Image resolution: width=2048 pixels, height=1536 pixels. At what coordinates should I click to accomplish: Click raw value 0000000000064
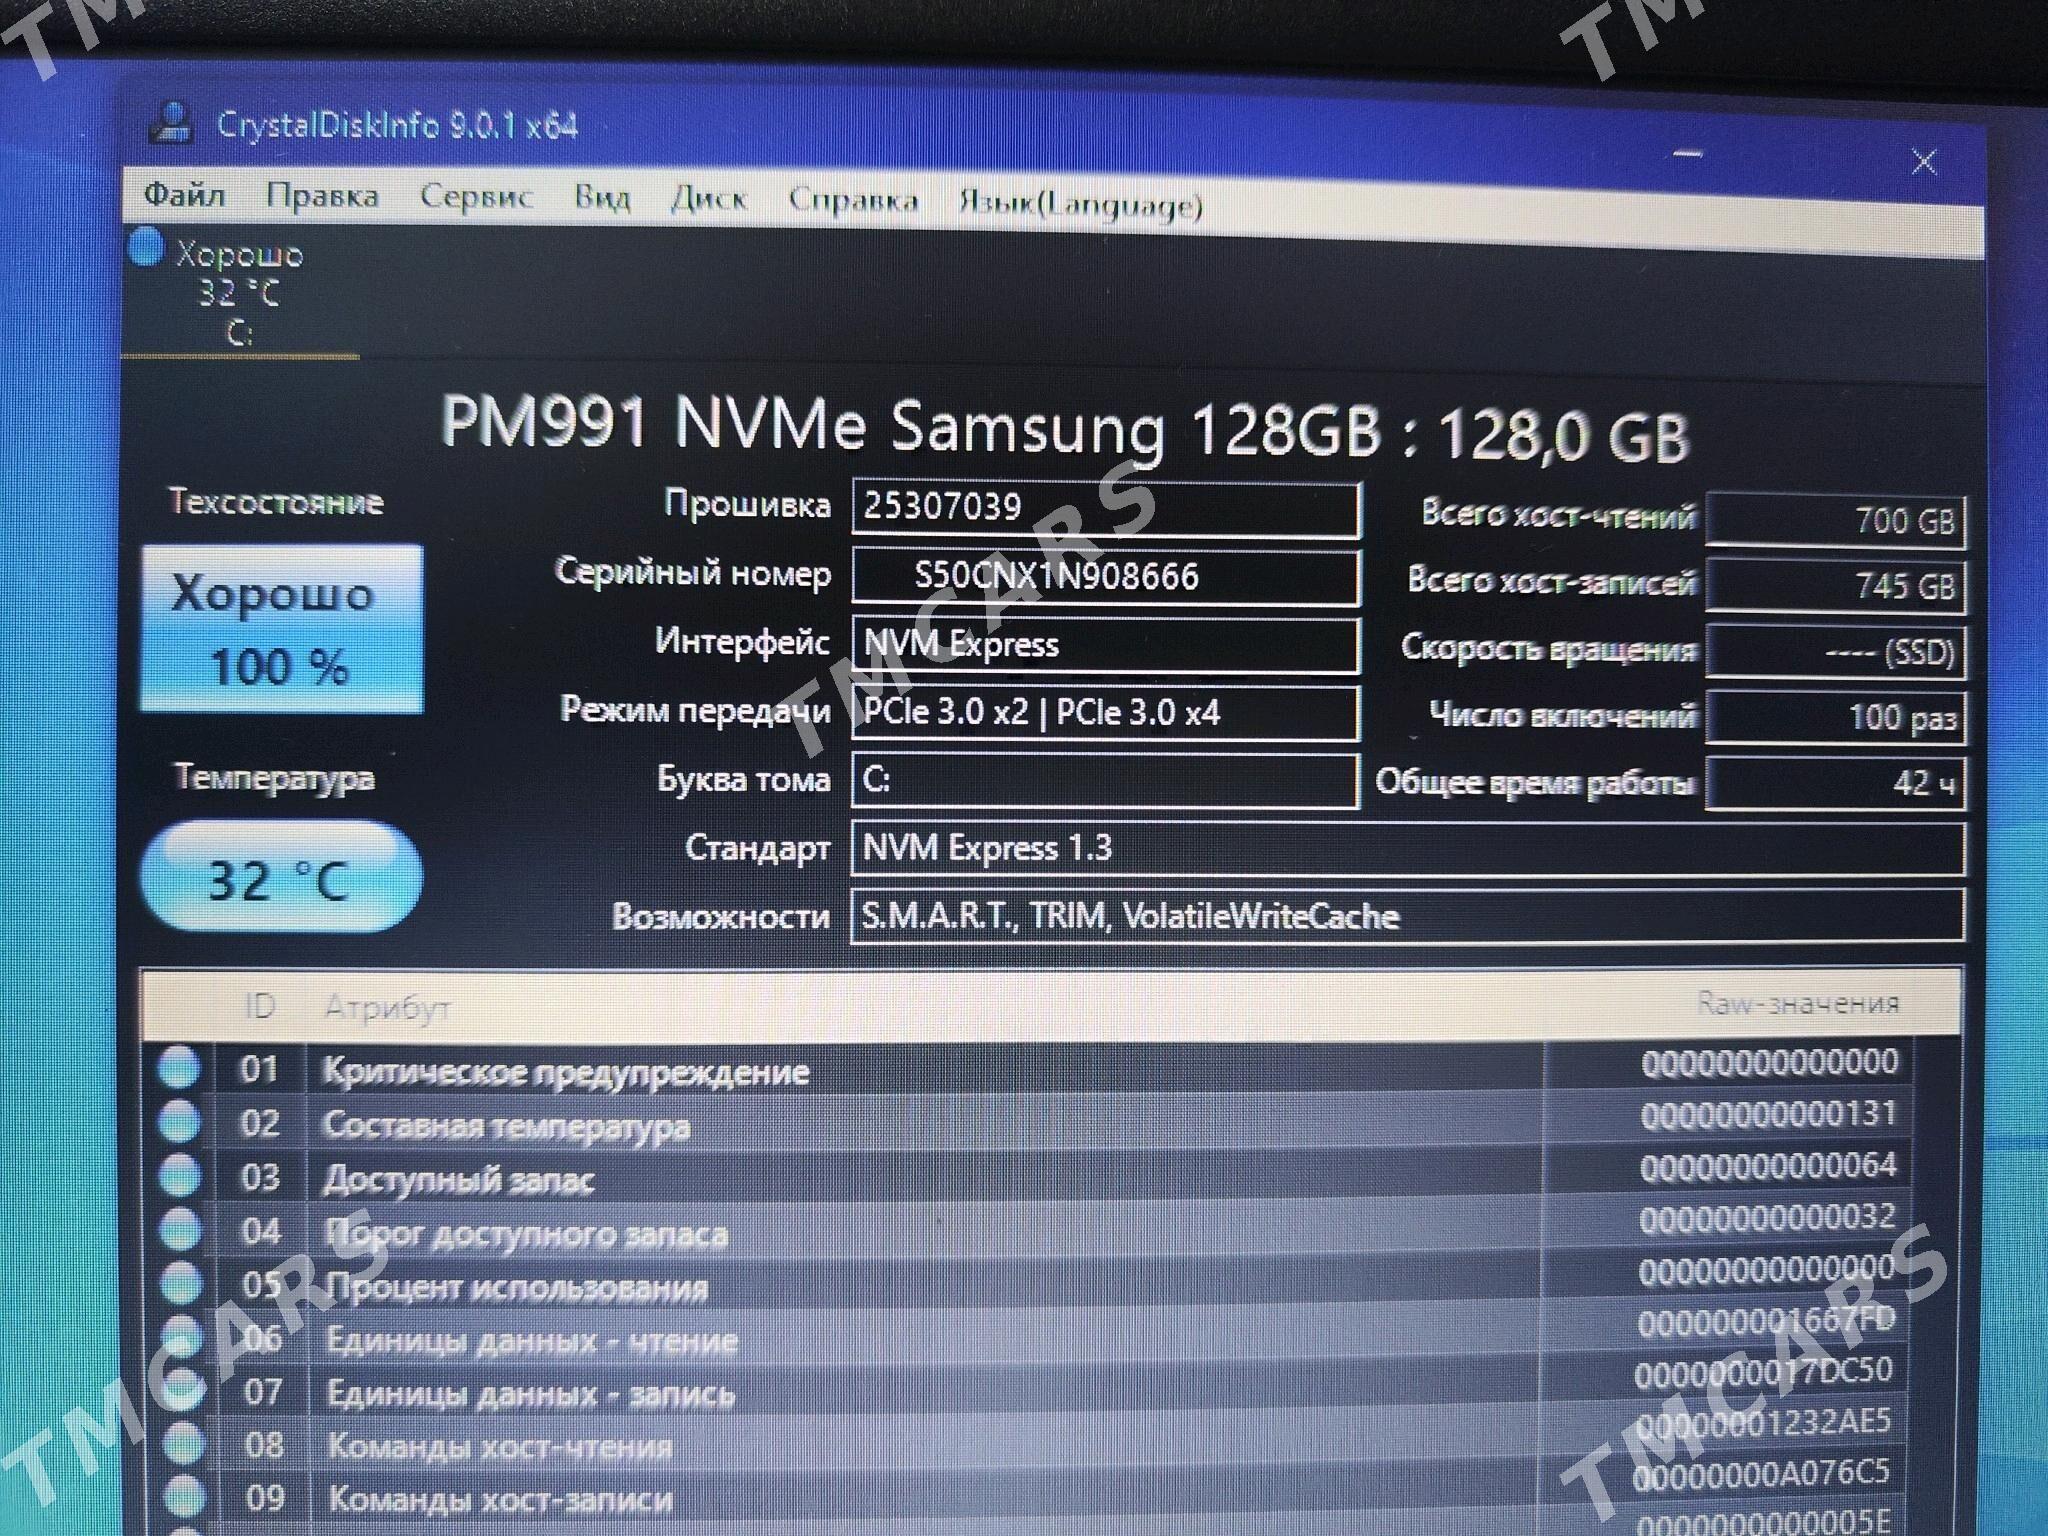tap(1768, 1165)
